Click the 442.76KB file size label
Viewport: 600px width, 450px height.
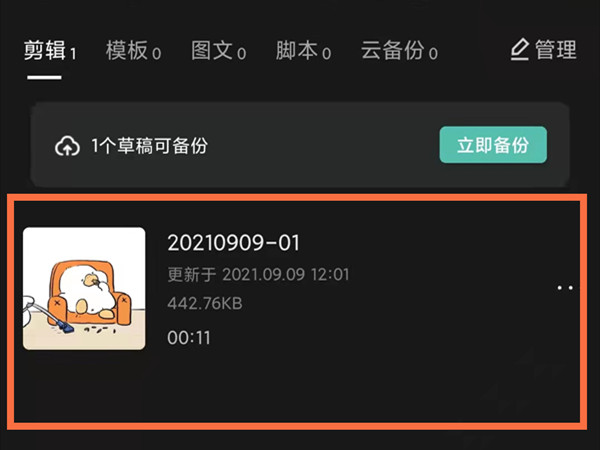click(205, 304)
